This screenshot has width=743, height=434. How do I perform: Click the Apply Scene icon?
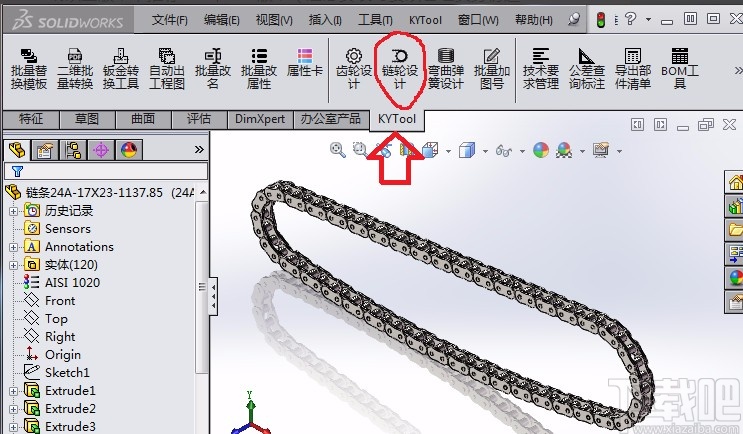564,151
